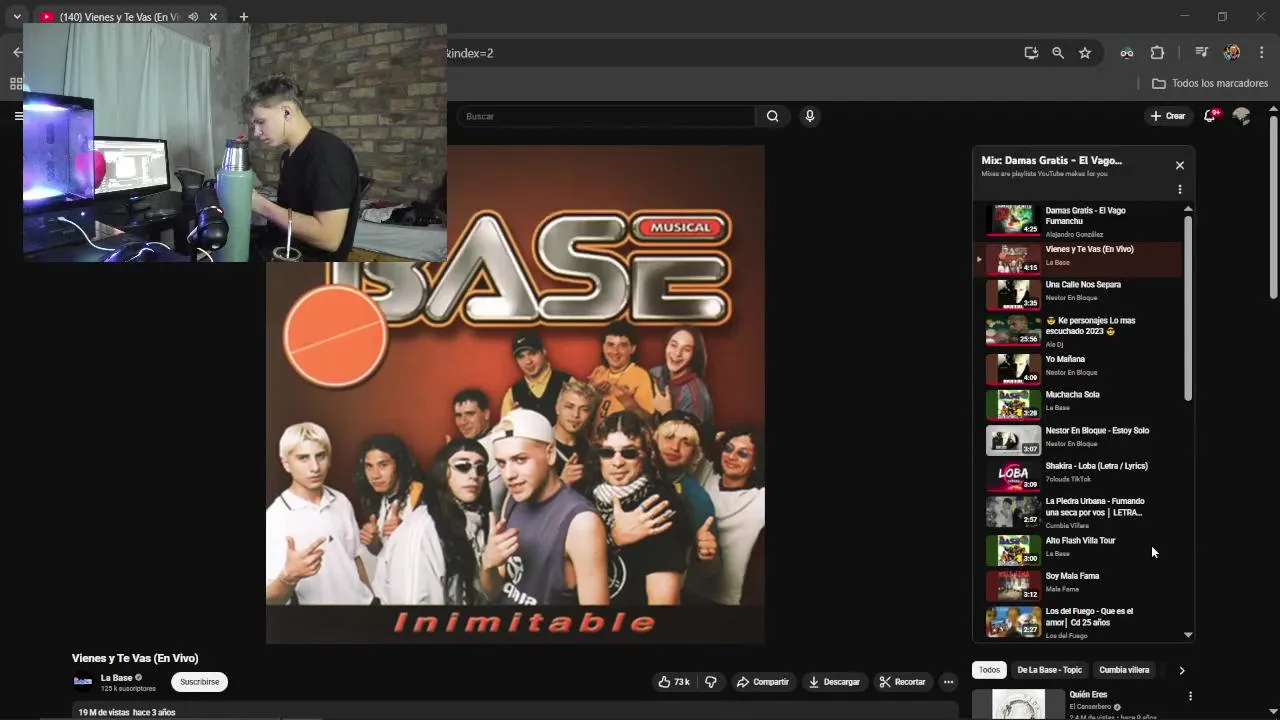
Task: Open La Base channel name link
Action: [117, 678]
